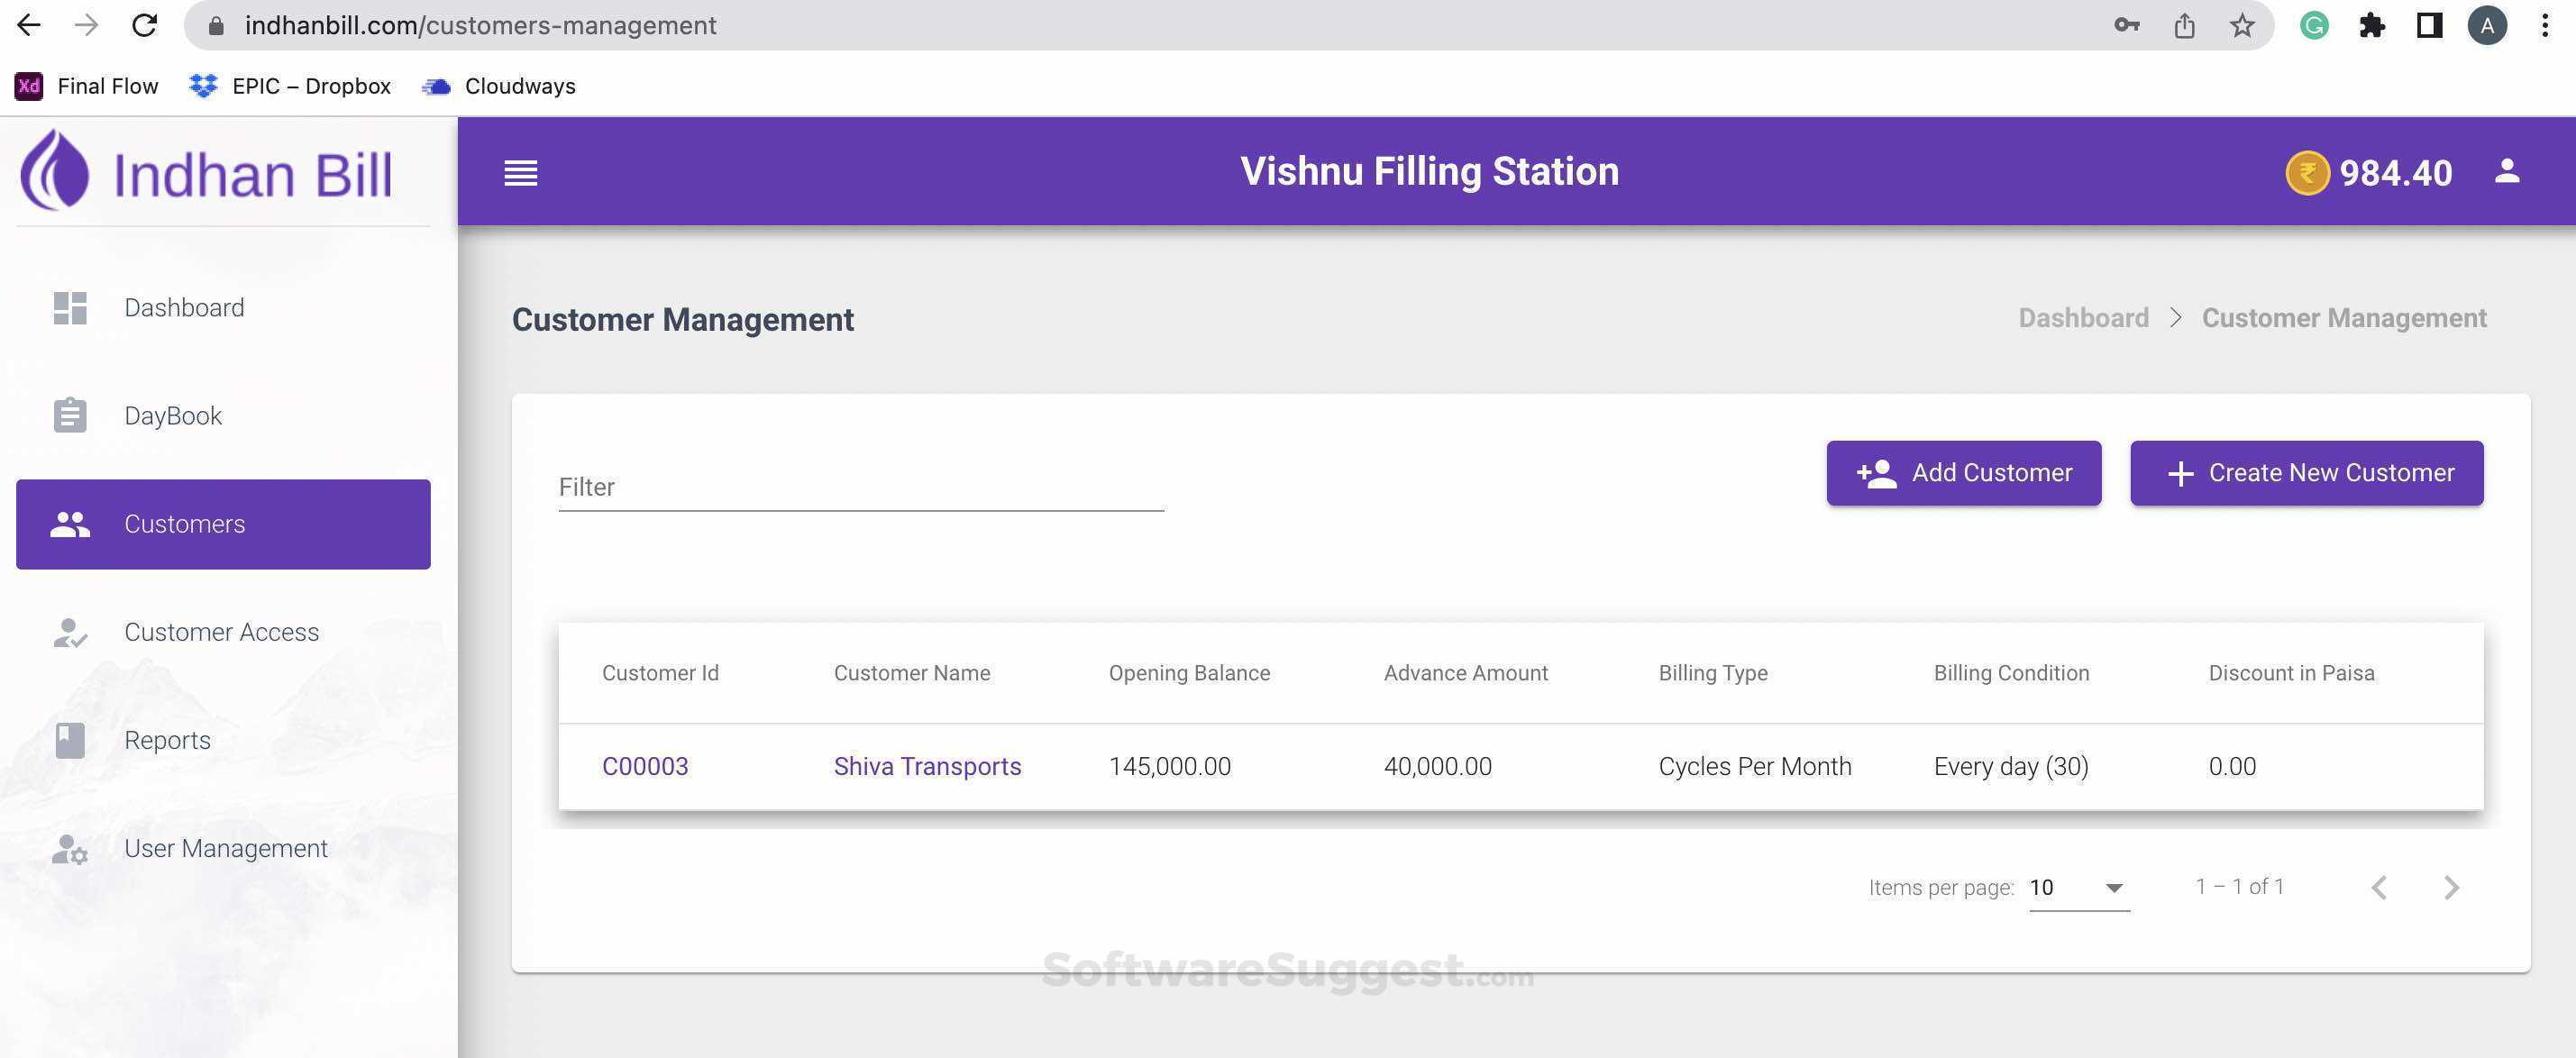2576x1058 pixels.
Task: Click the Grammarly extension icon
Action: [x=2313, y=26]
